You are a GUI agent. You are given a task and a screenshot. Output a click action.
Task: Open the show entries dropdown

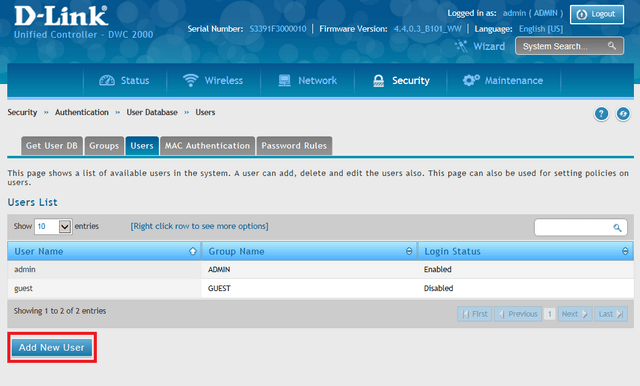coord(53,226)
